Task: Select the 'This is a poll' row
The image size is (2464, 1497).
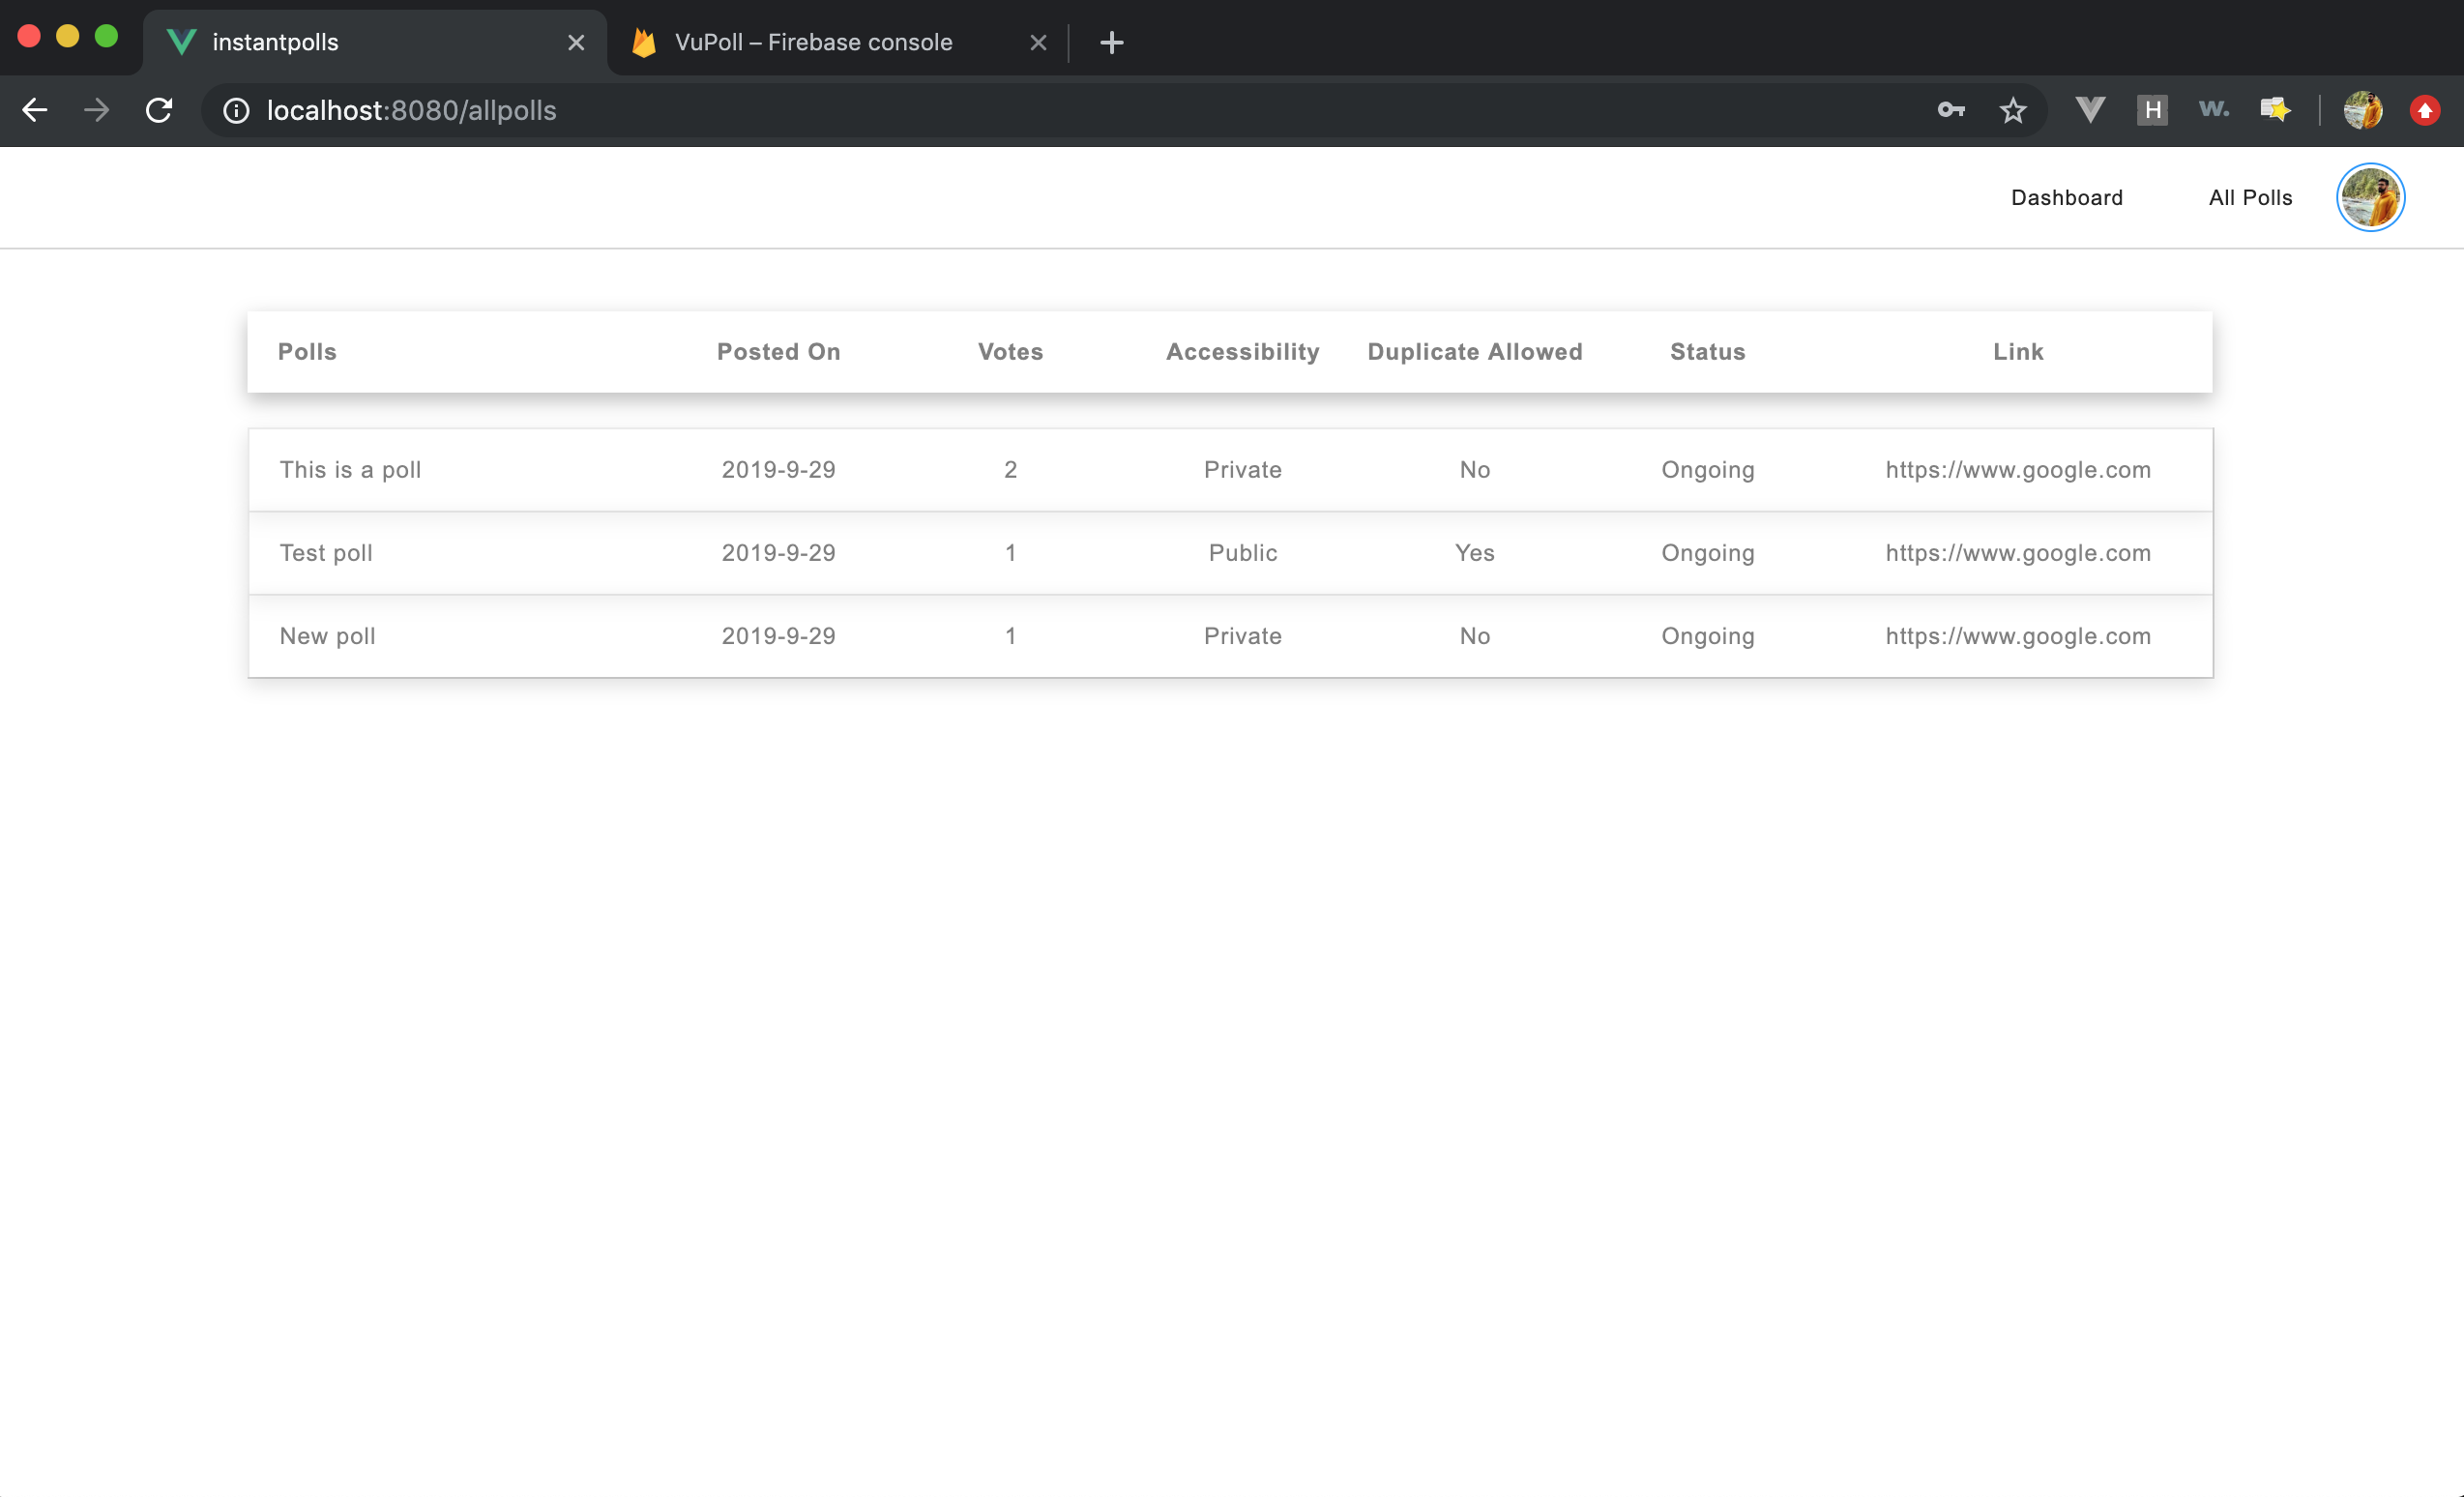Action: [350, 470]
